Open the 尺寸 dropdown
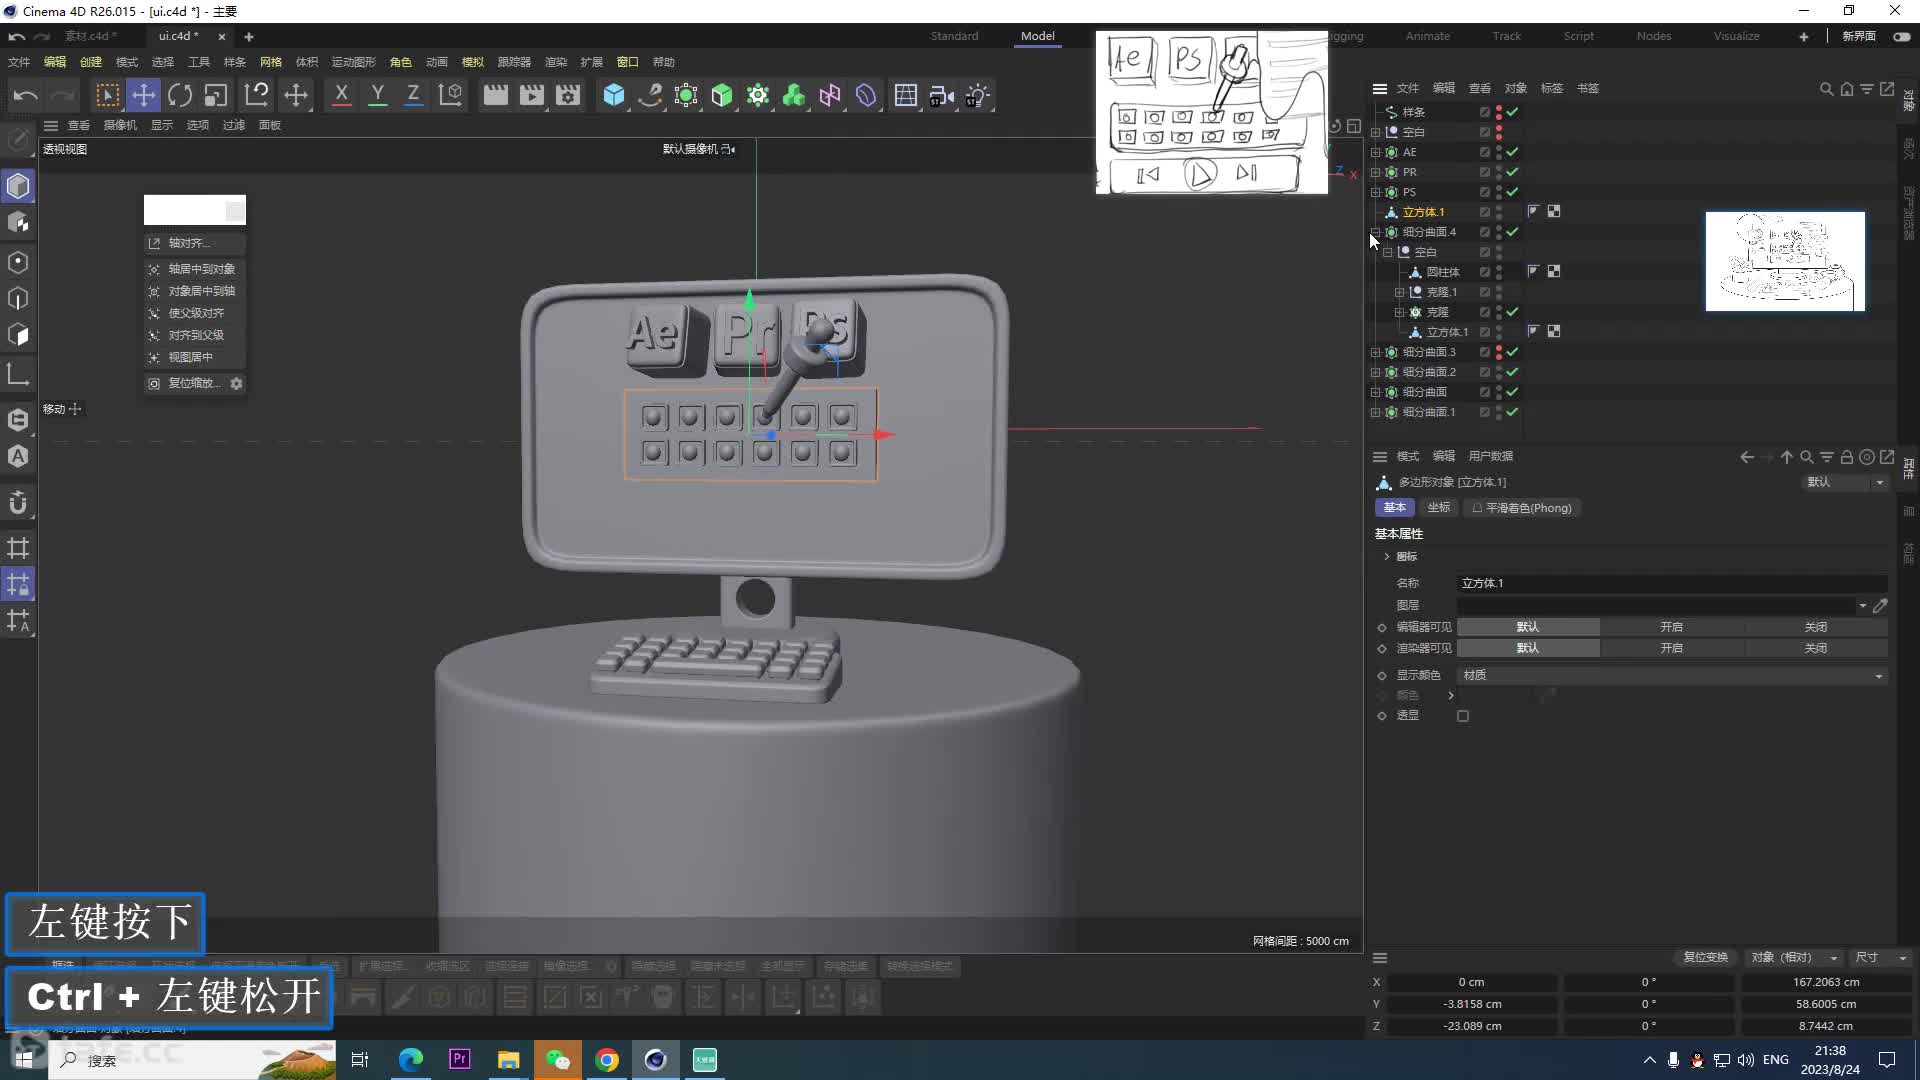The width and height of the screenshot is (1920, 1080). coord(1881,958)
